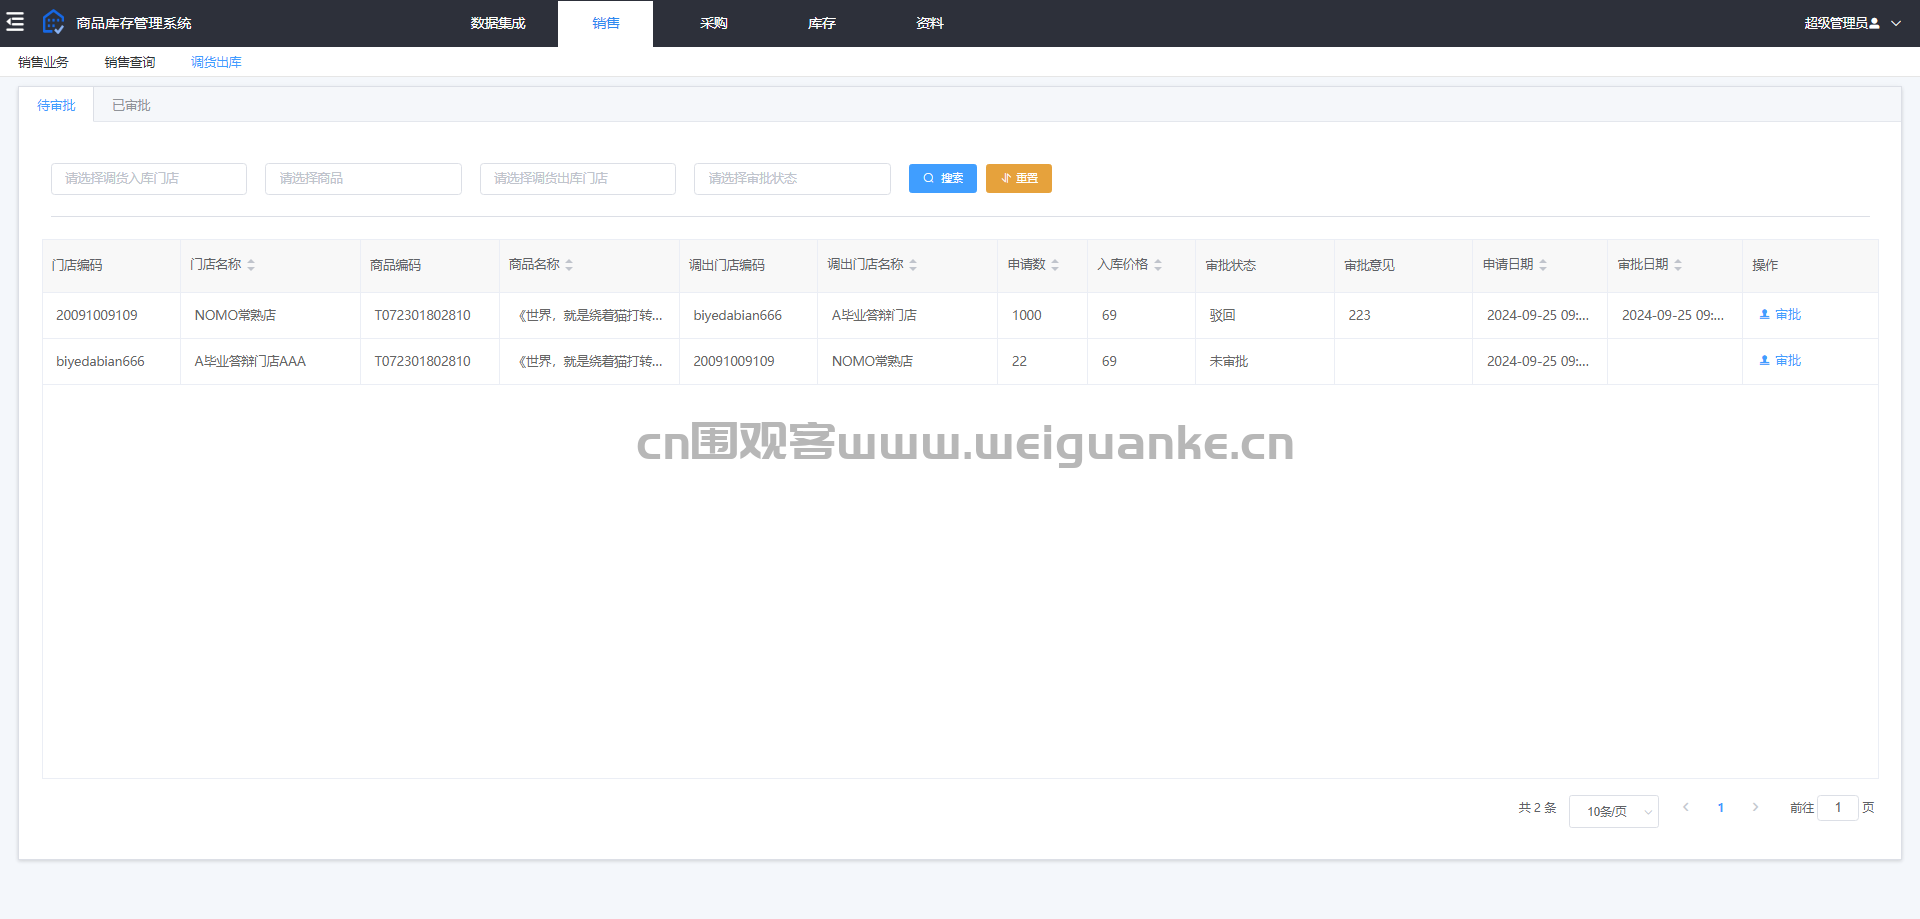This screenshot has width=1920, height=919.
Task: Sort by 商品名称 column arrows
Action: click(x=569, y=265)
